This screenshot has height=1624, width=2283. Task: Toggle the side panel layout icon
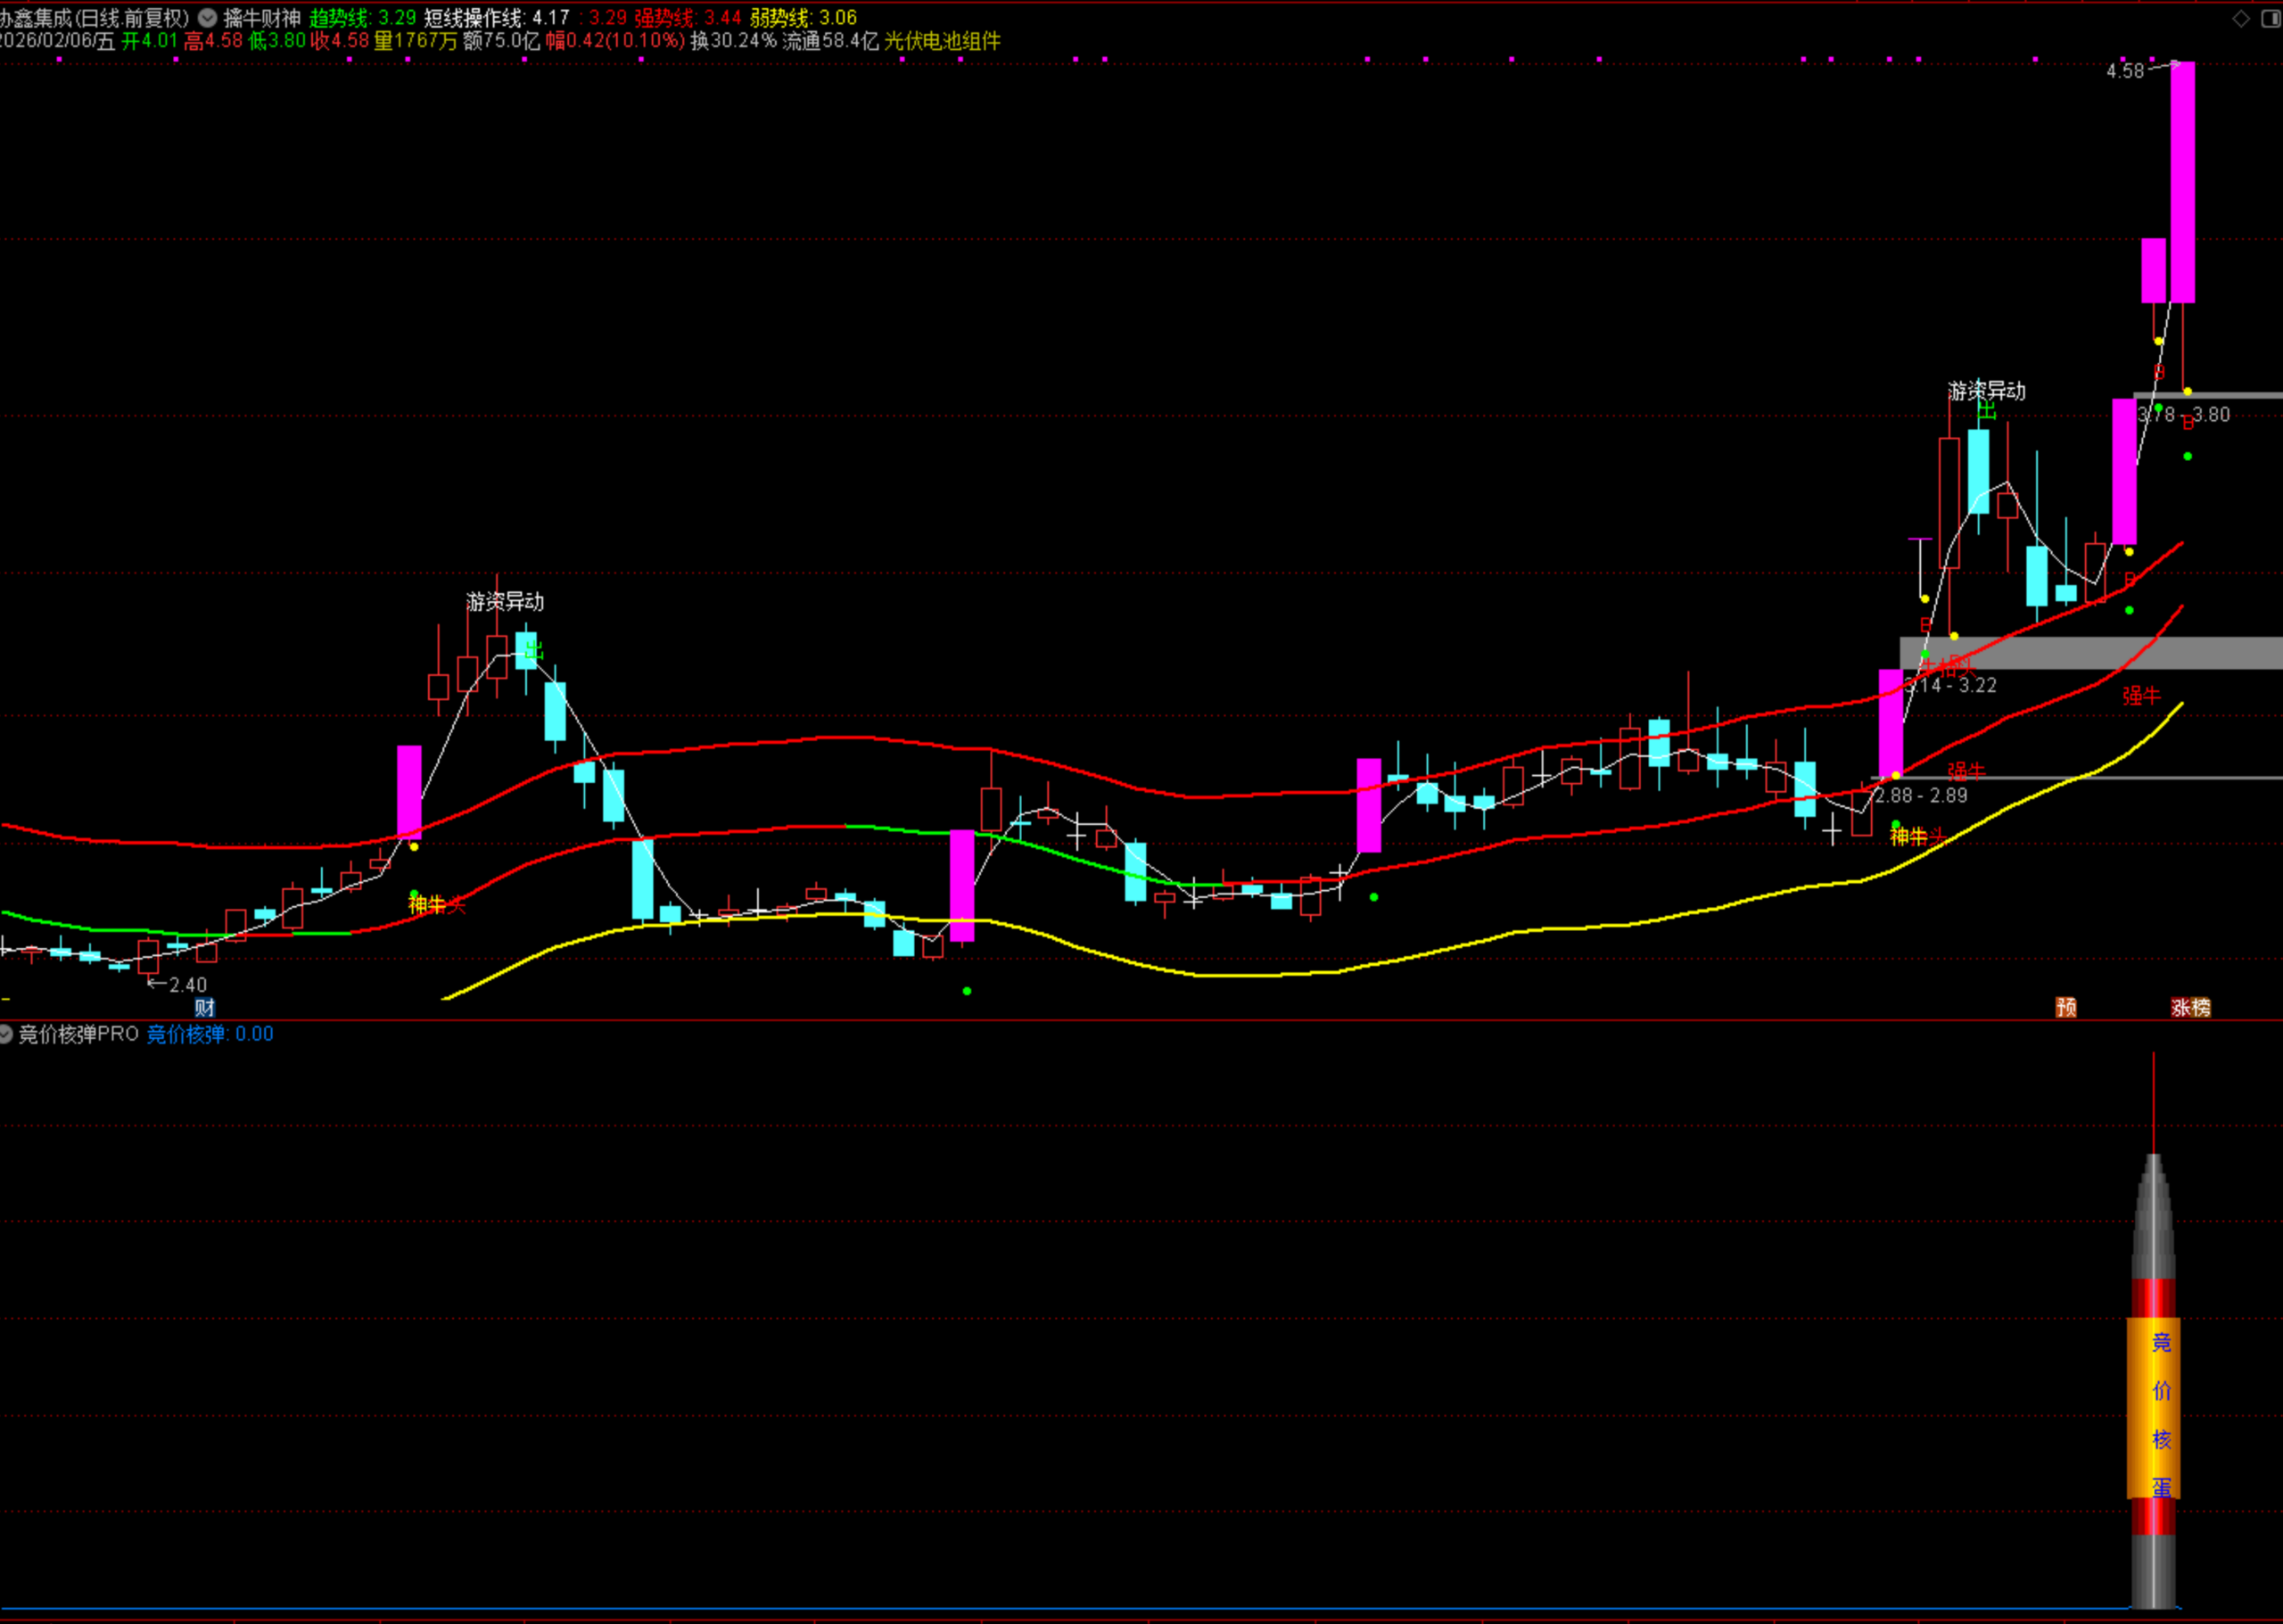[2270, 18]
